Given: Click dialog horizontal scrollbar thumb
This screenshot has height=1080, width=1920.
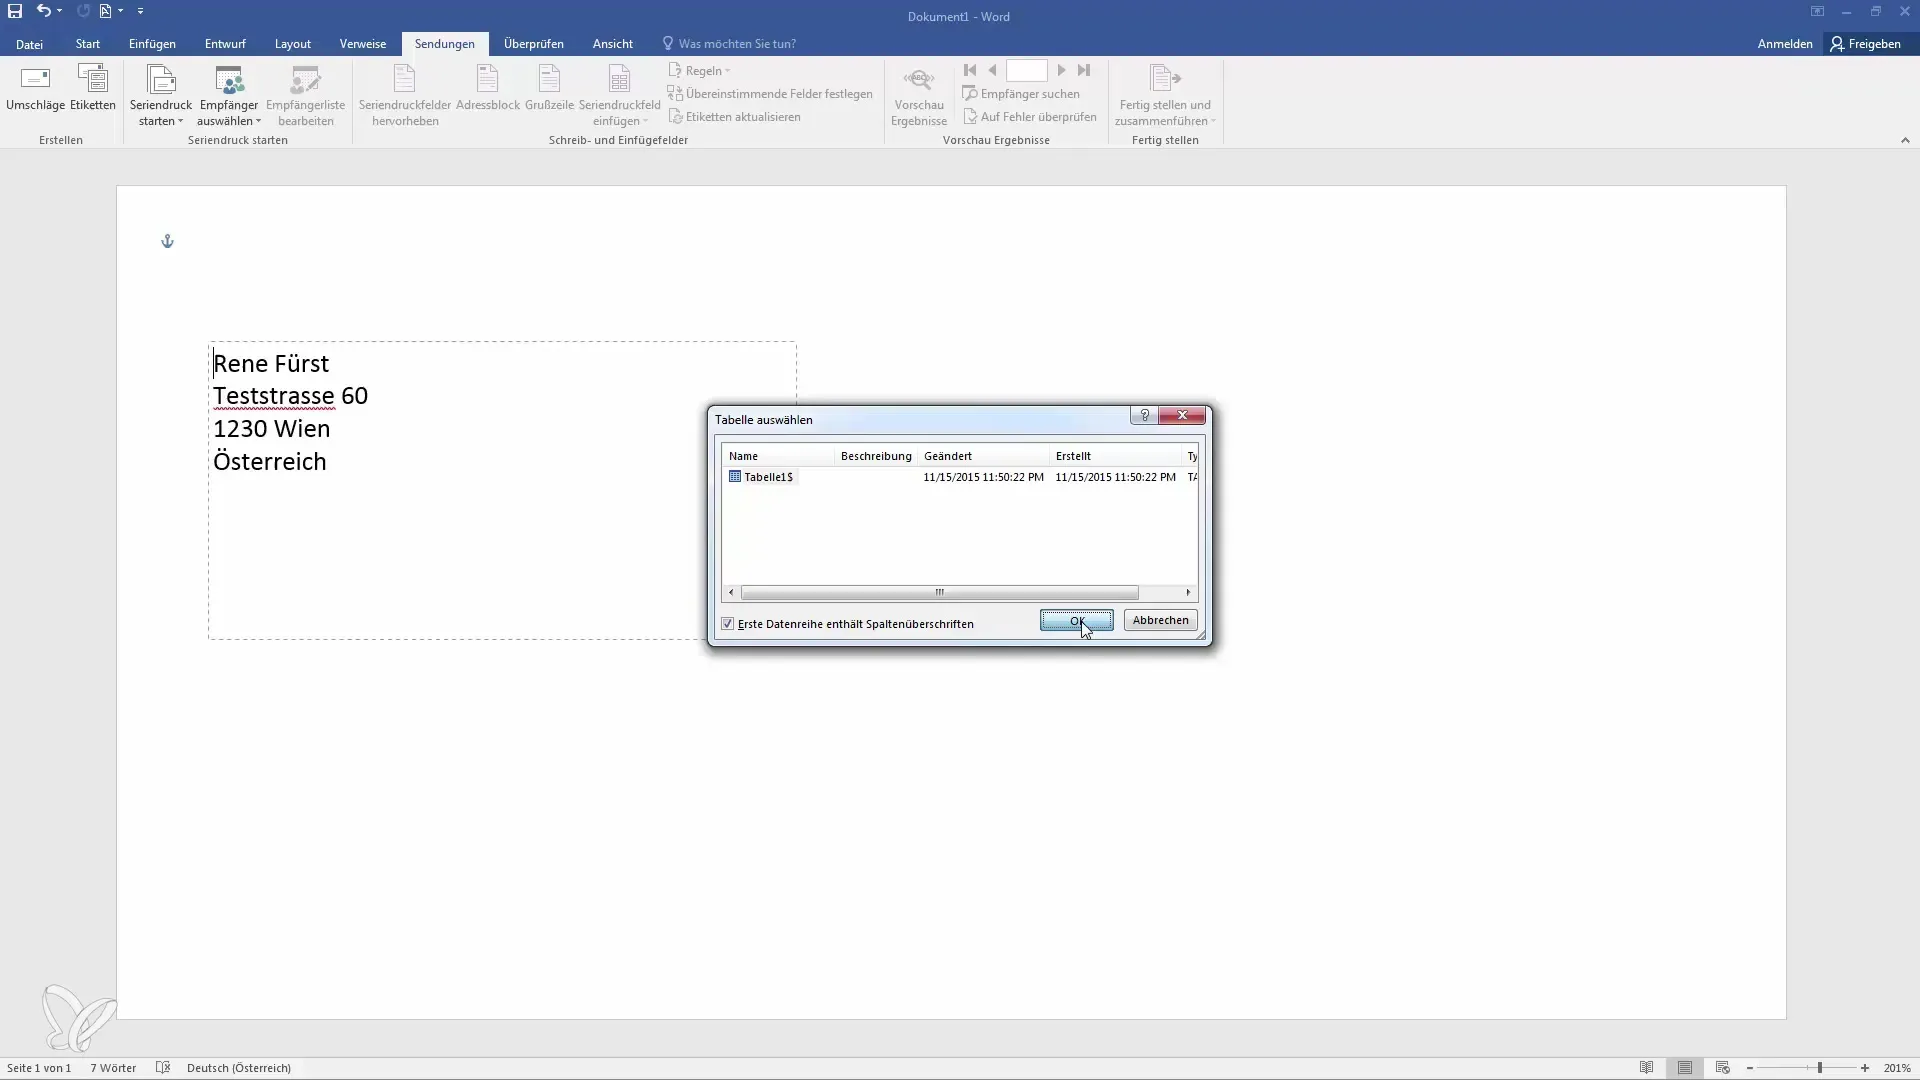Looking at the screenshot, I should click(x=939, y=593).
